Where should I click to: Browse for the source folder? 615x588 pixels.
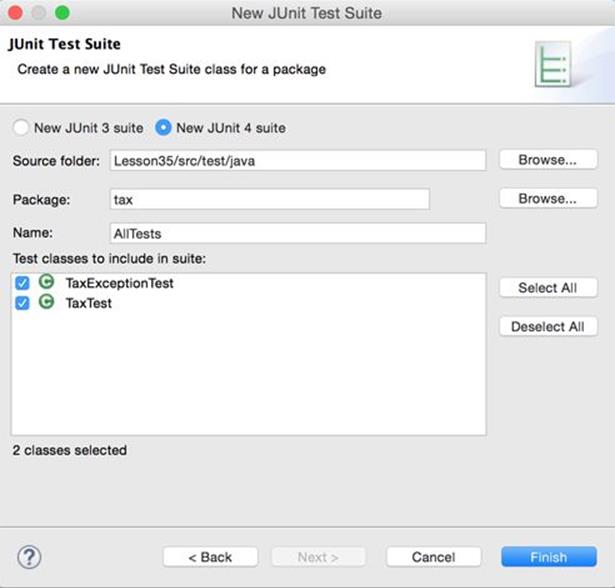click(548, 160)
